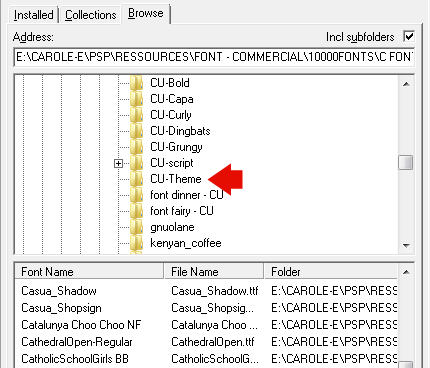Click the font fairy - CU folder icon
430x368 pixels.
coord(137,211)
